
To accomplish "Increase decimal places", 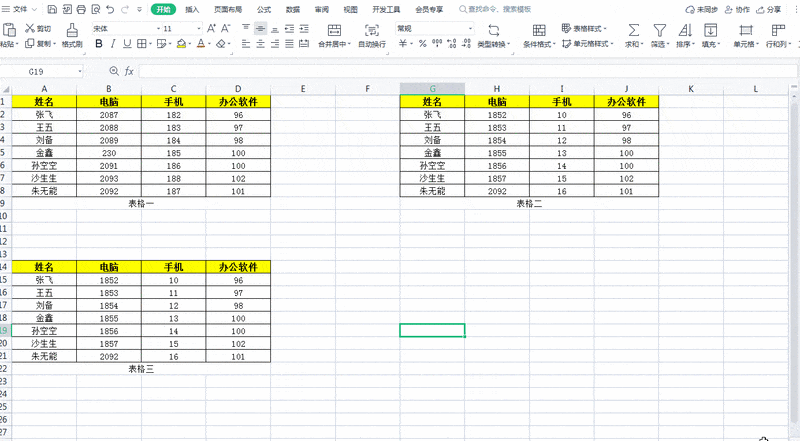I will pos(452,44).
